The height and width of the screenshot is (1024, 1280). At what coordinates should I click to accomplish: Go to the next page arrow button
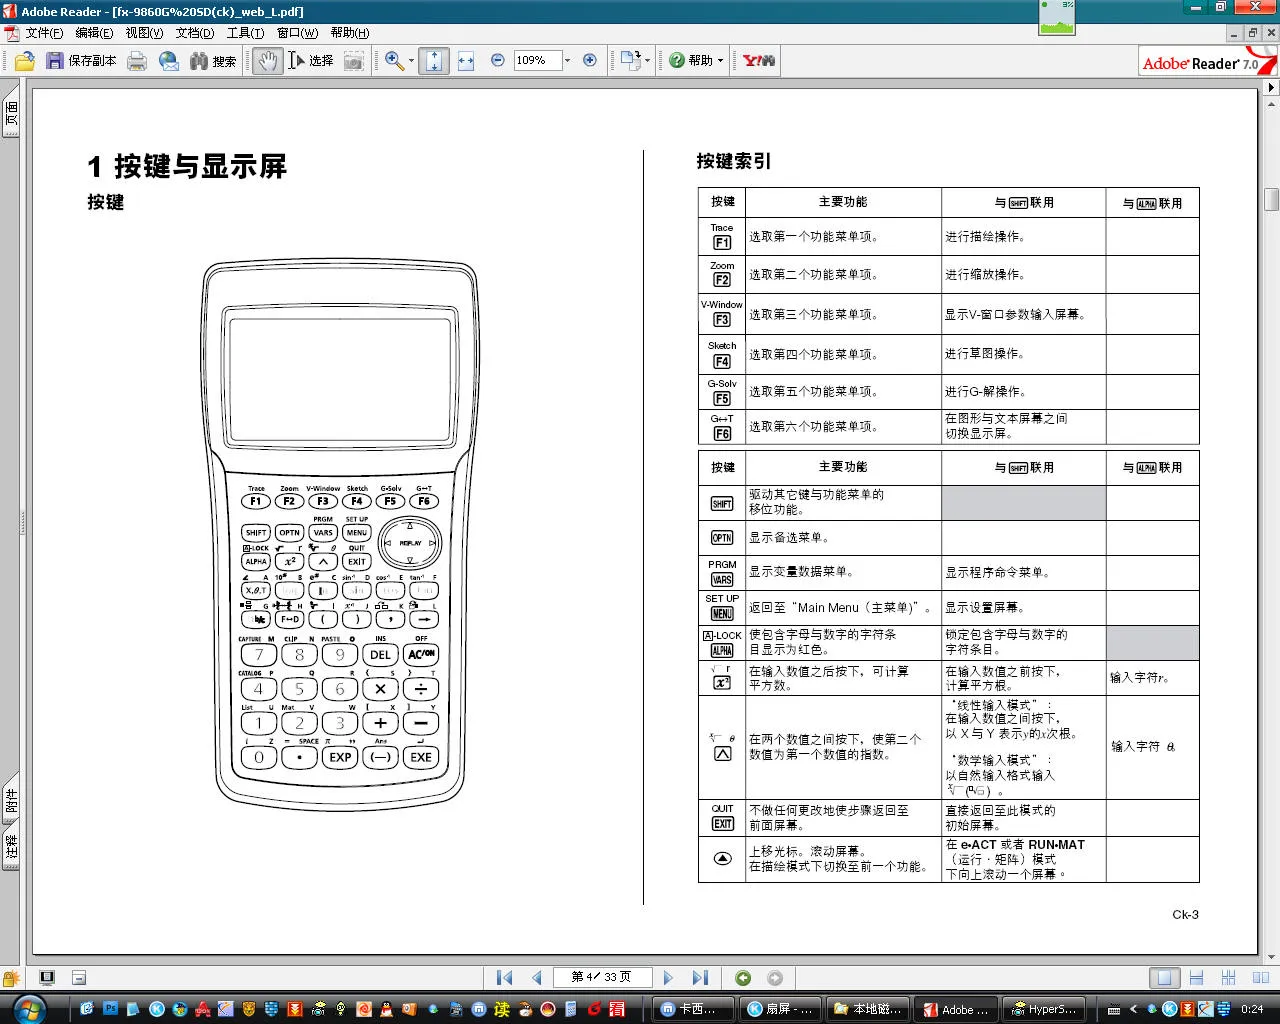click(x=667, y=977)
